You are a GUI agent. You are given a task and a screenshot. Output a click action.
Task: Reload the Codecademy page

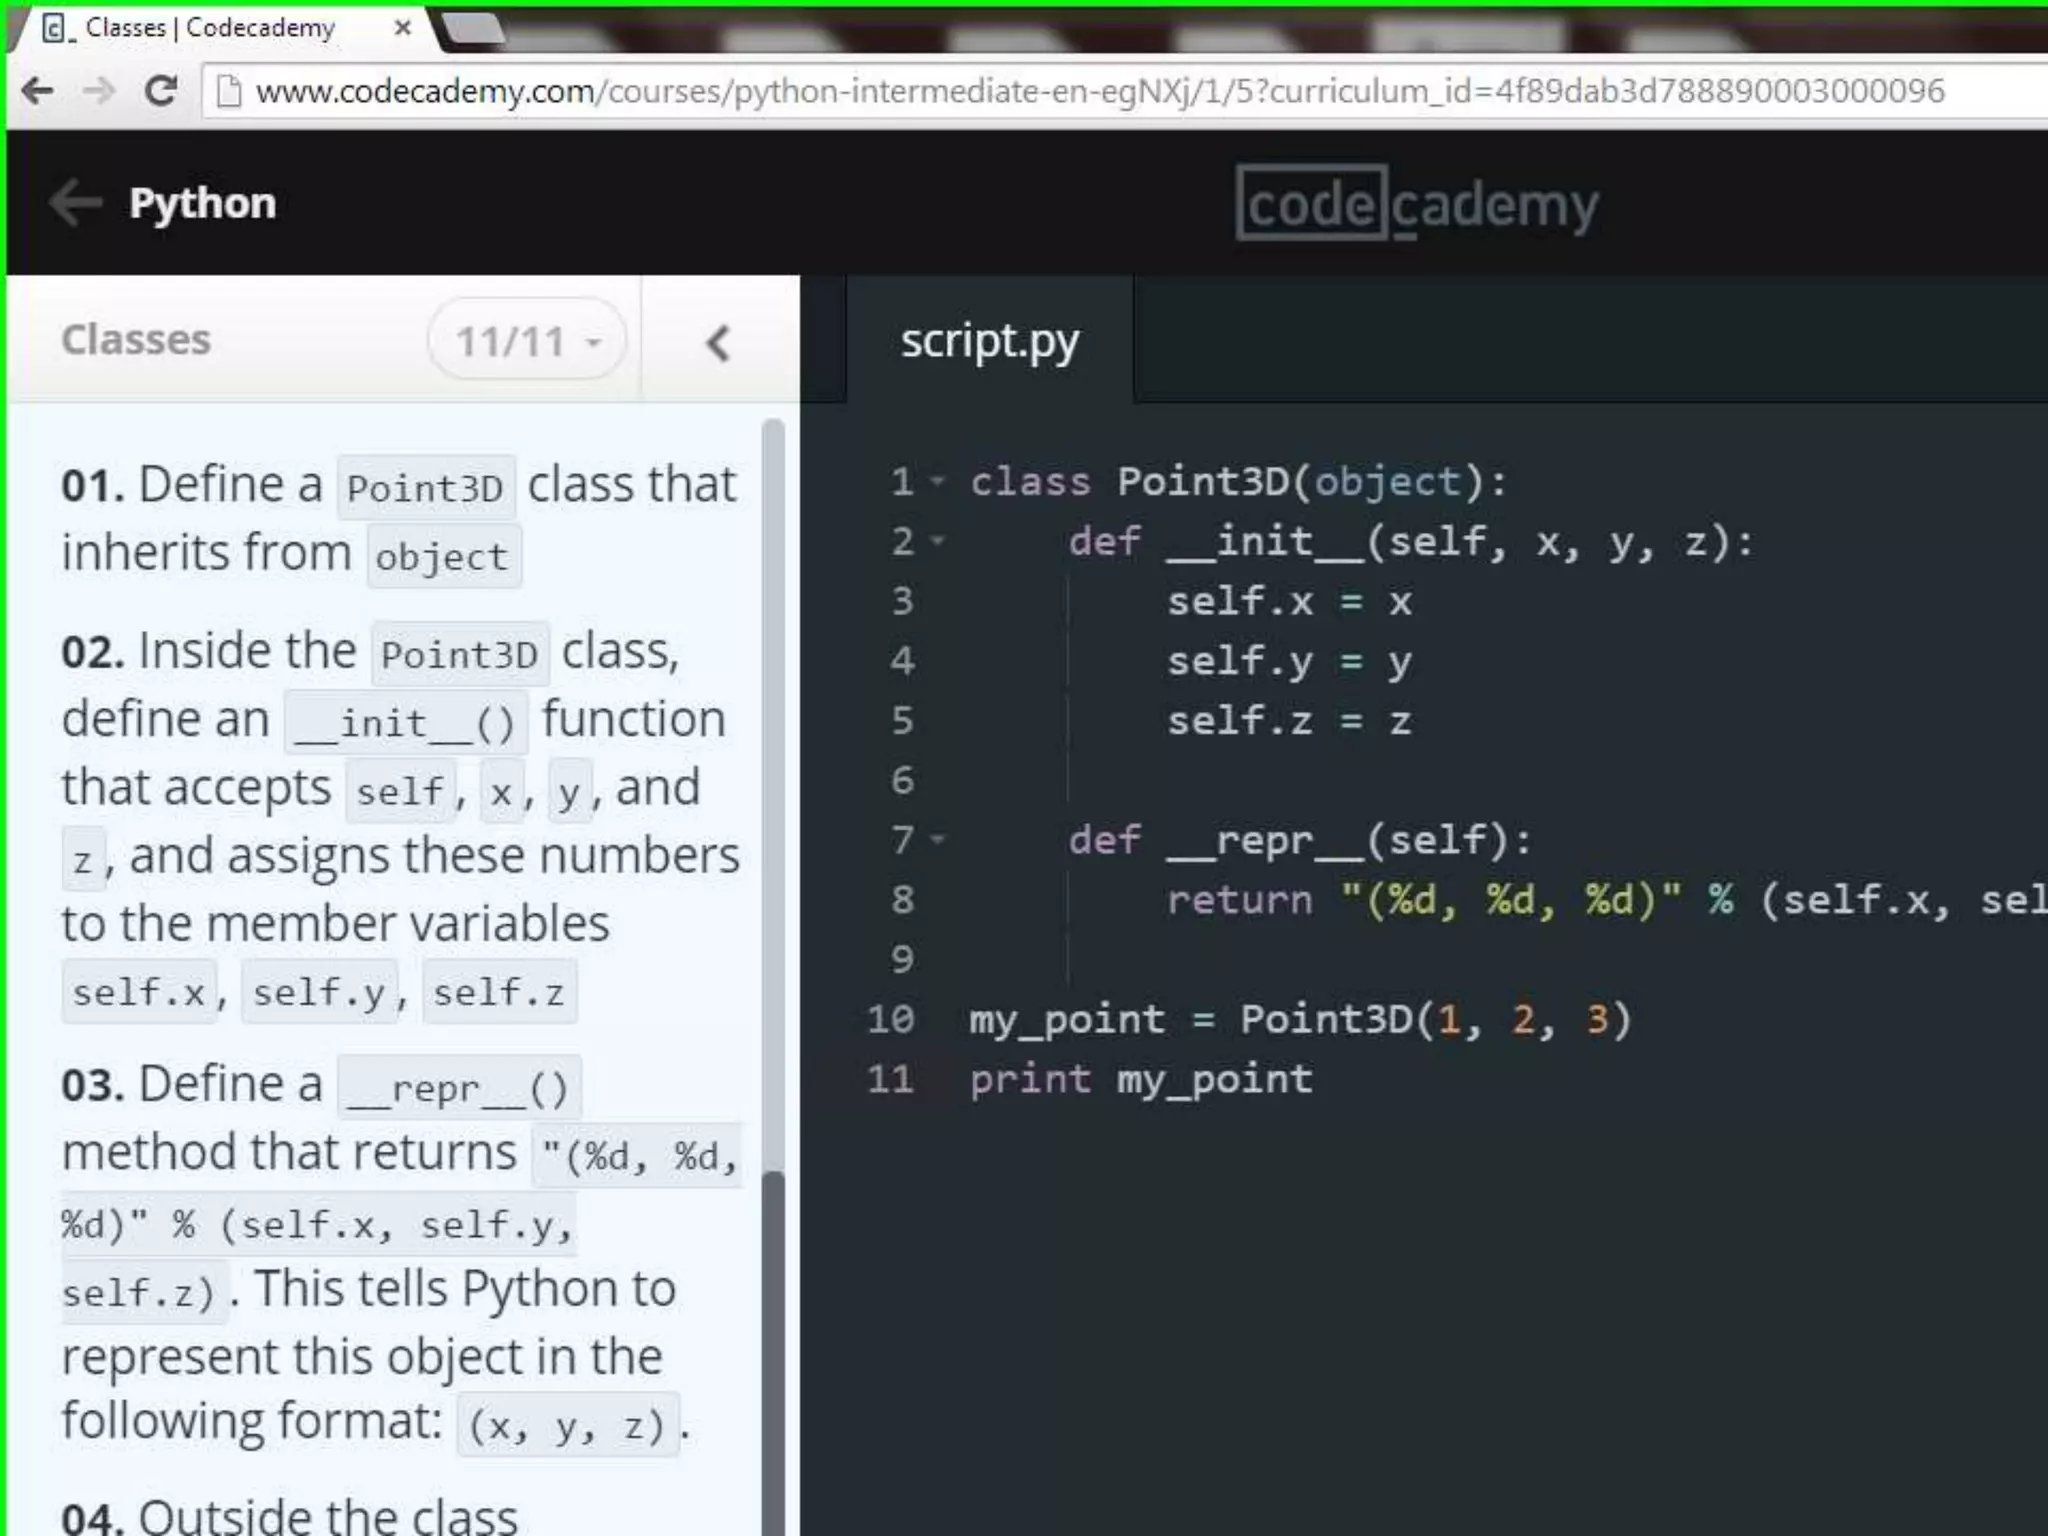tap(160, 91)
